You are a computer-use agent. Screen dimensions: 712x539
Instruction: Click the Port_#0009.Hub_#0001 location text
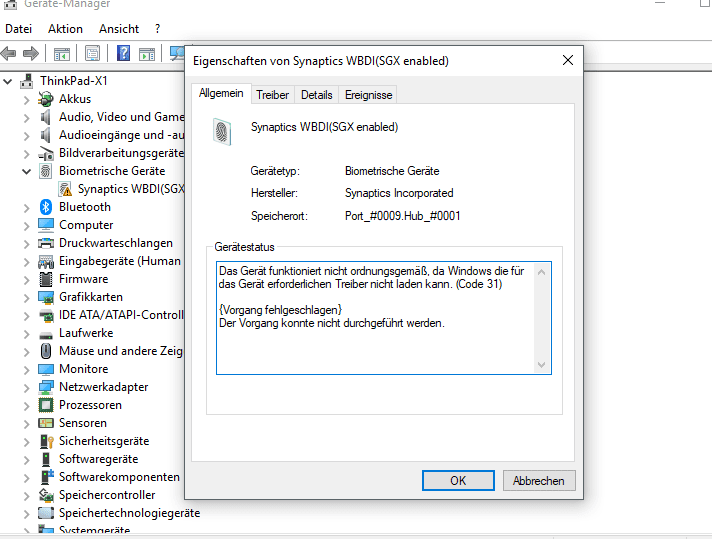coord(402,216)
